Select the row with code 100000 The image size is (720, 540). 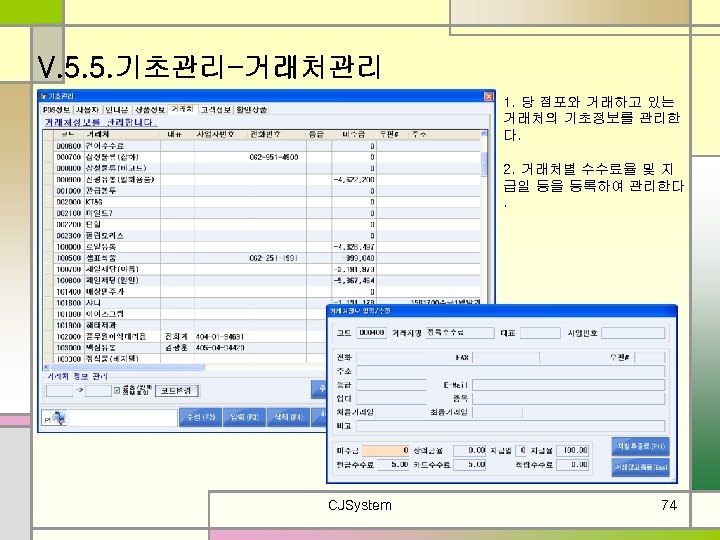pos(262,247)
